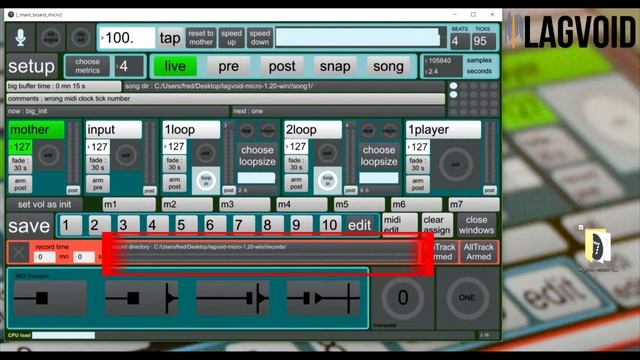640x360 pixels.
Task: Click the 'speed down' button
Action: [x=260, y=38]
